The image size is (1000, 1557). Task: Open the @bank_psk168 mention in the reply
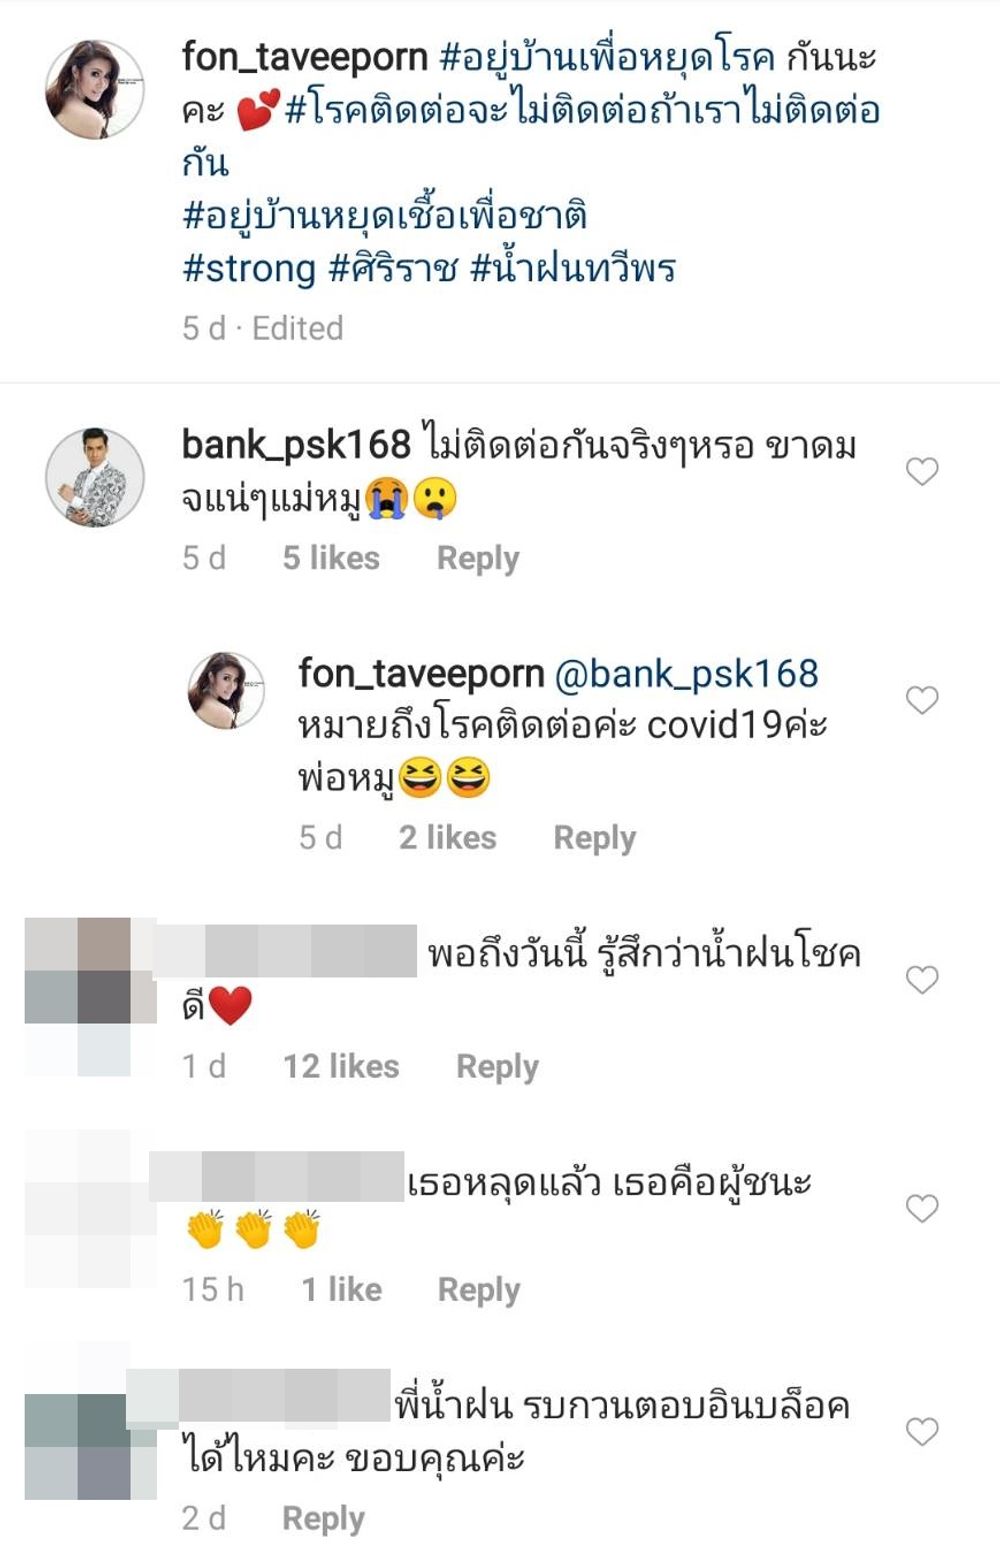tap(686, 675)
